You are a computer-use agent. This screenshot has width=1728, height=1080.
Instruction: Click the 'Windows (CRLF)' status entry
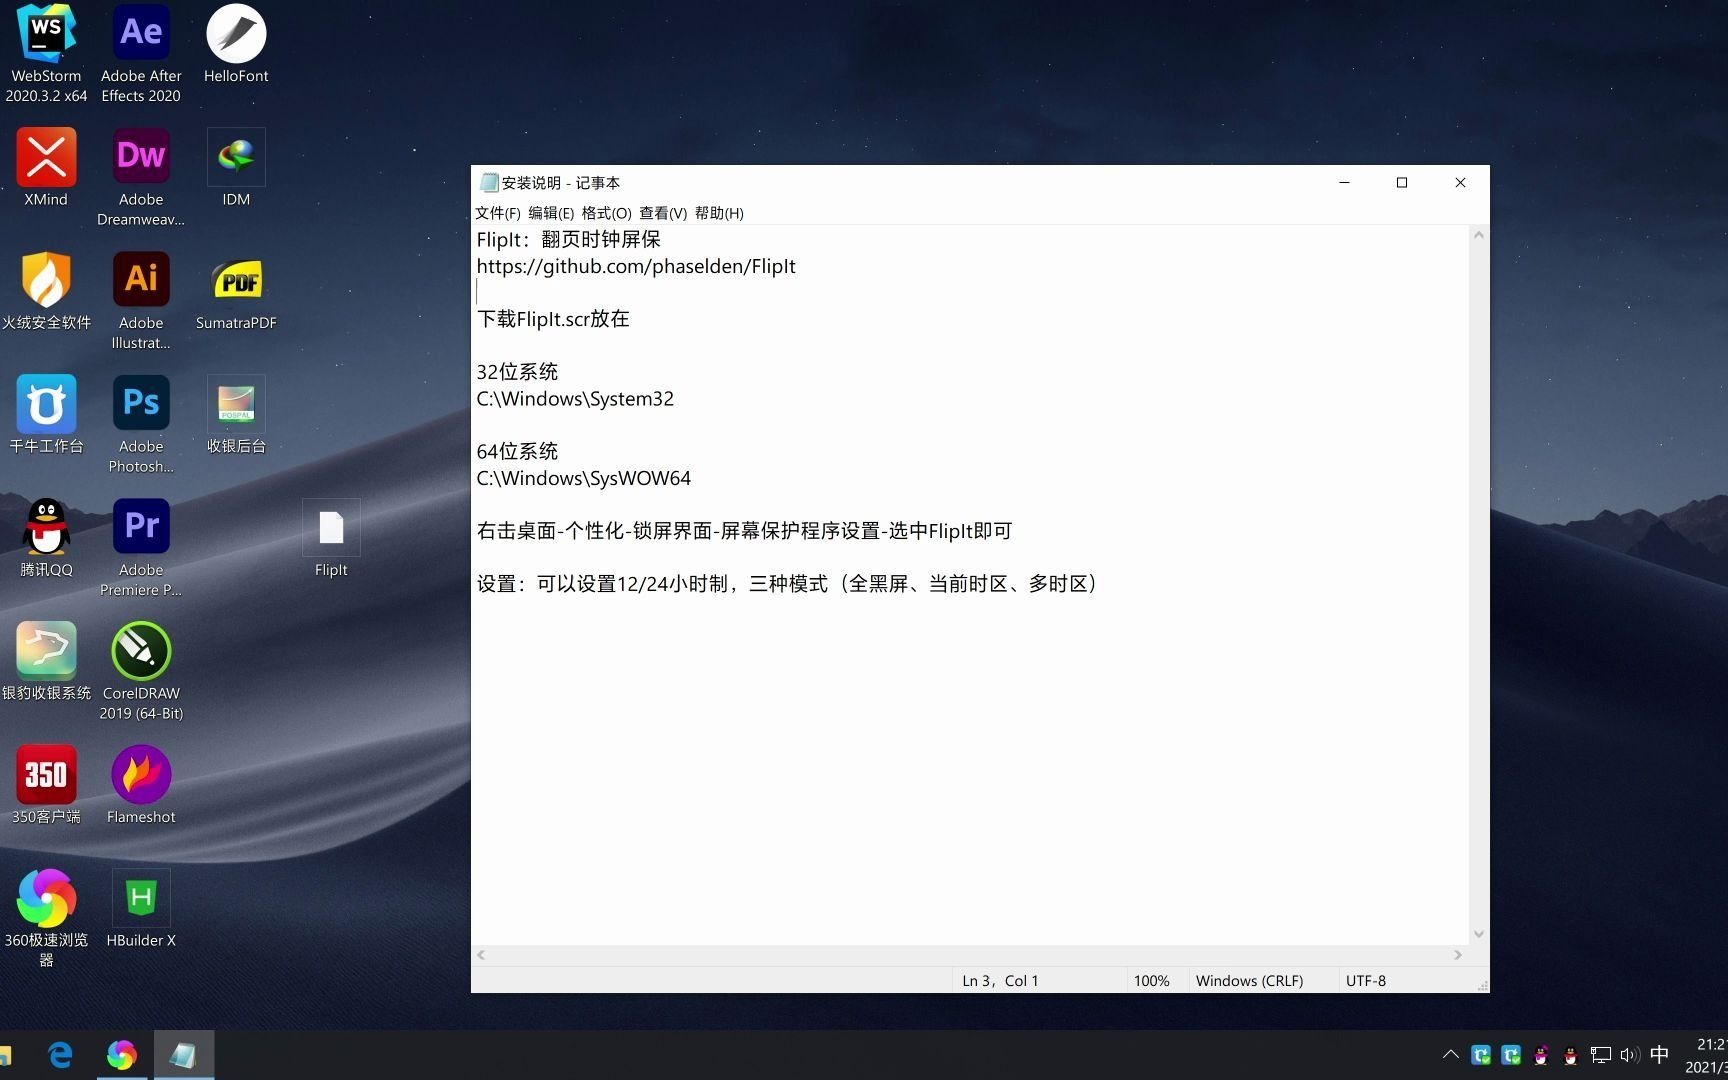coord(1249,981)
